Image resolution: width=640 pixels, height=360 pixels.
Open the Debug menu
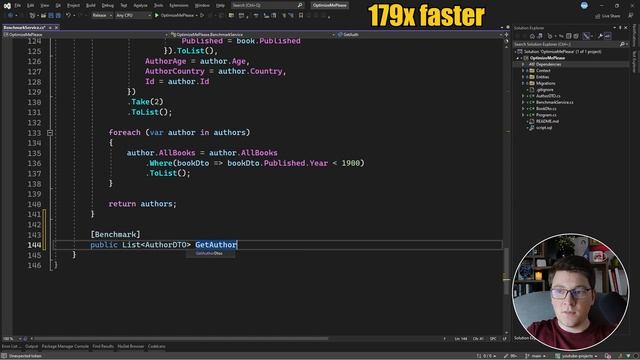[108, 6]
